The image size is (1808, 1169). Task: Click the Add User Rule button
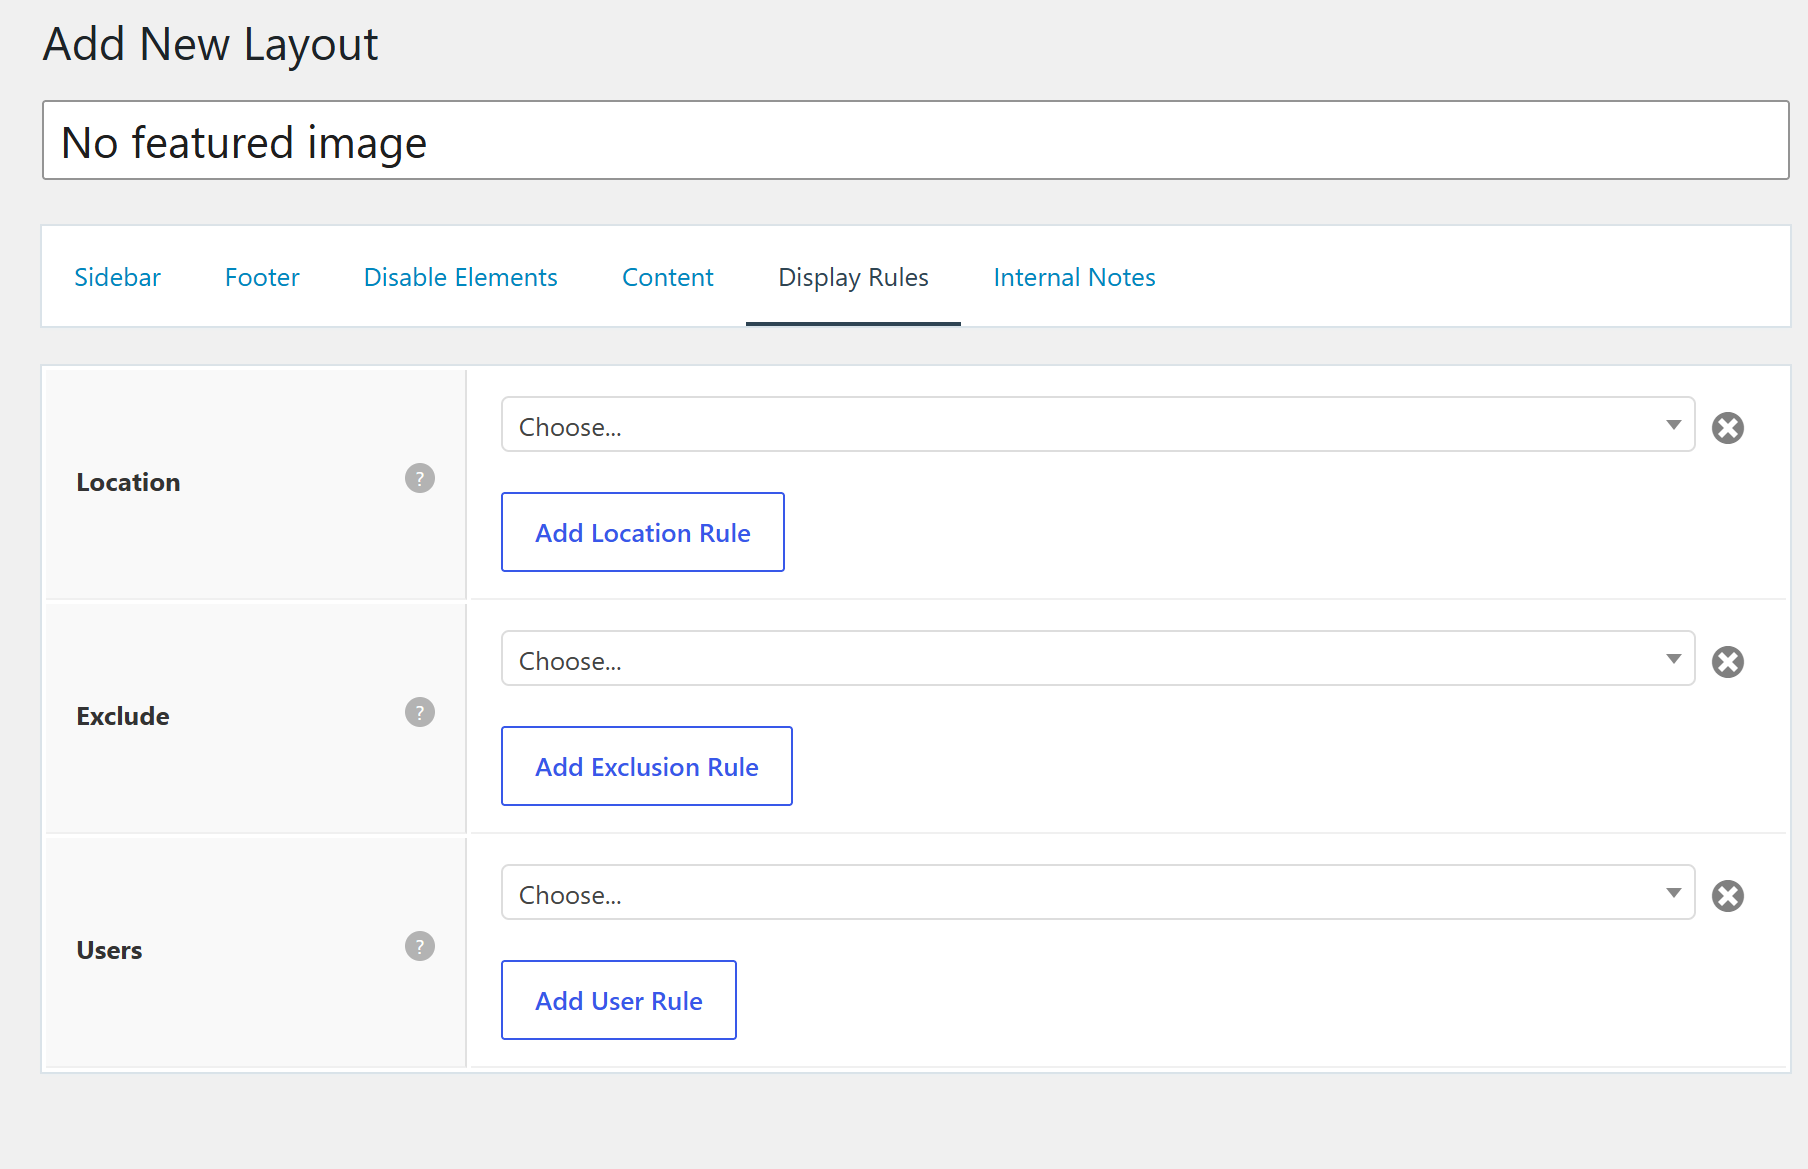tap(619, 1000)
